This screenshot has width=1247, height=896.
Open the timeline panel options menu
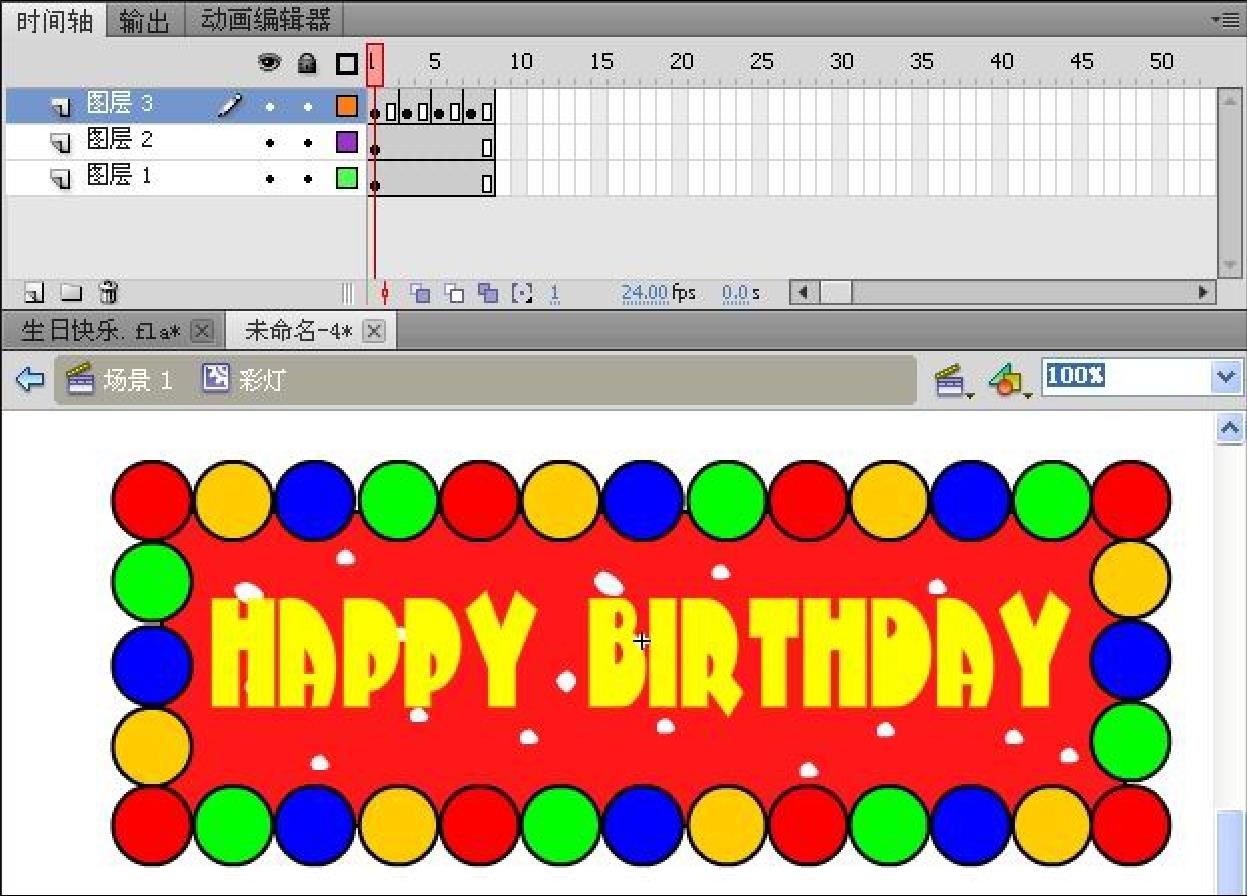point(1224,19)
